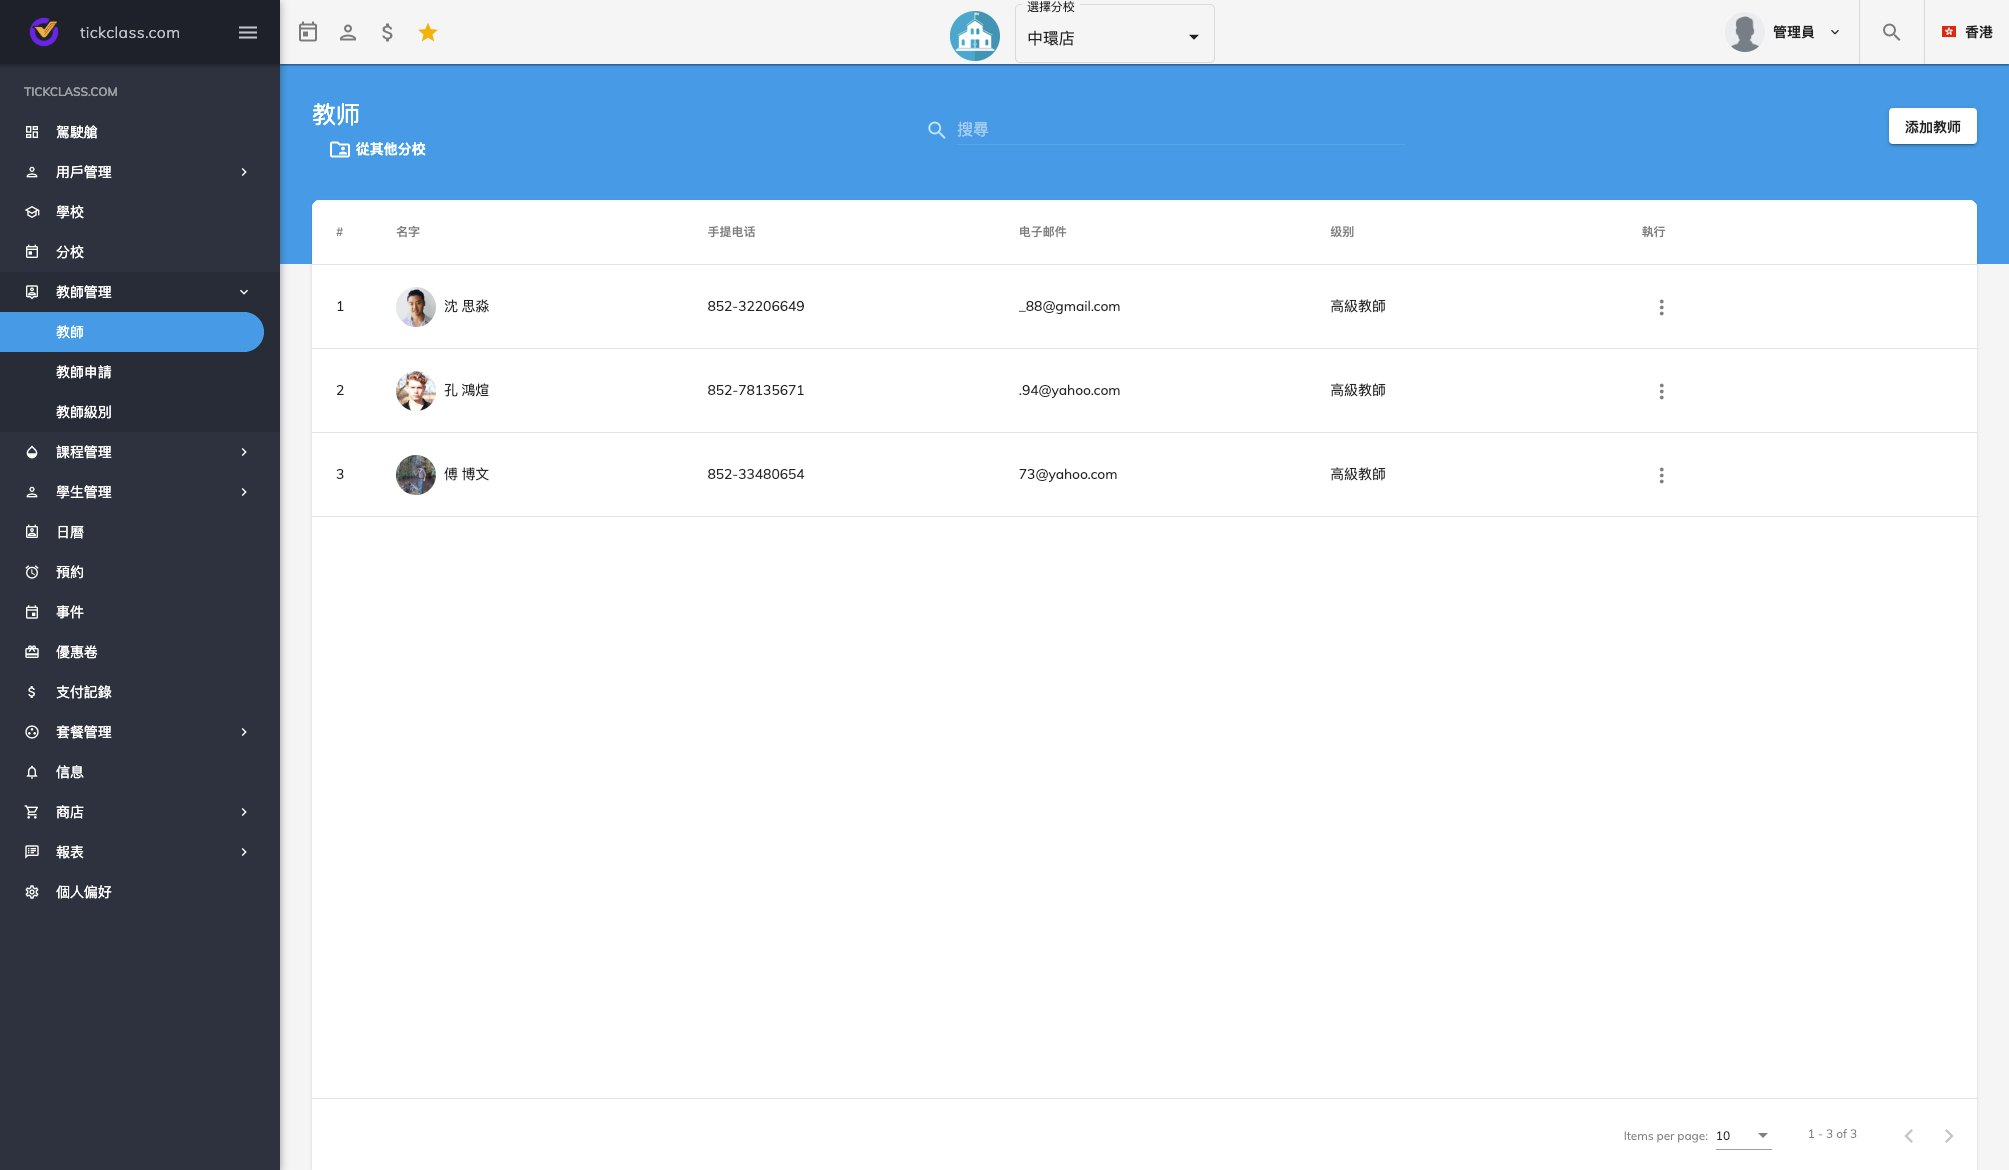
Task: Click phone number 852-78135671
Action: coord(756,390)
